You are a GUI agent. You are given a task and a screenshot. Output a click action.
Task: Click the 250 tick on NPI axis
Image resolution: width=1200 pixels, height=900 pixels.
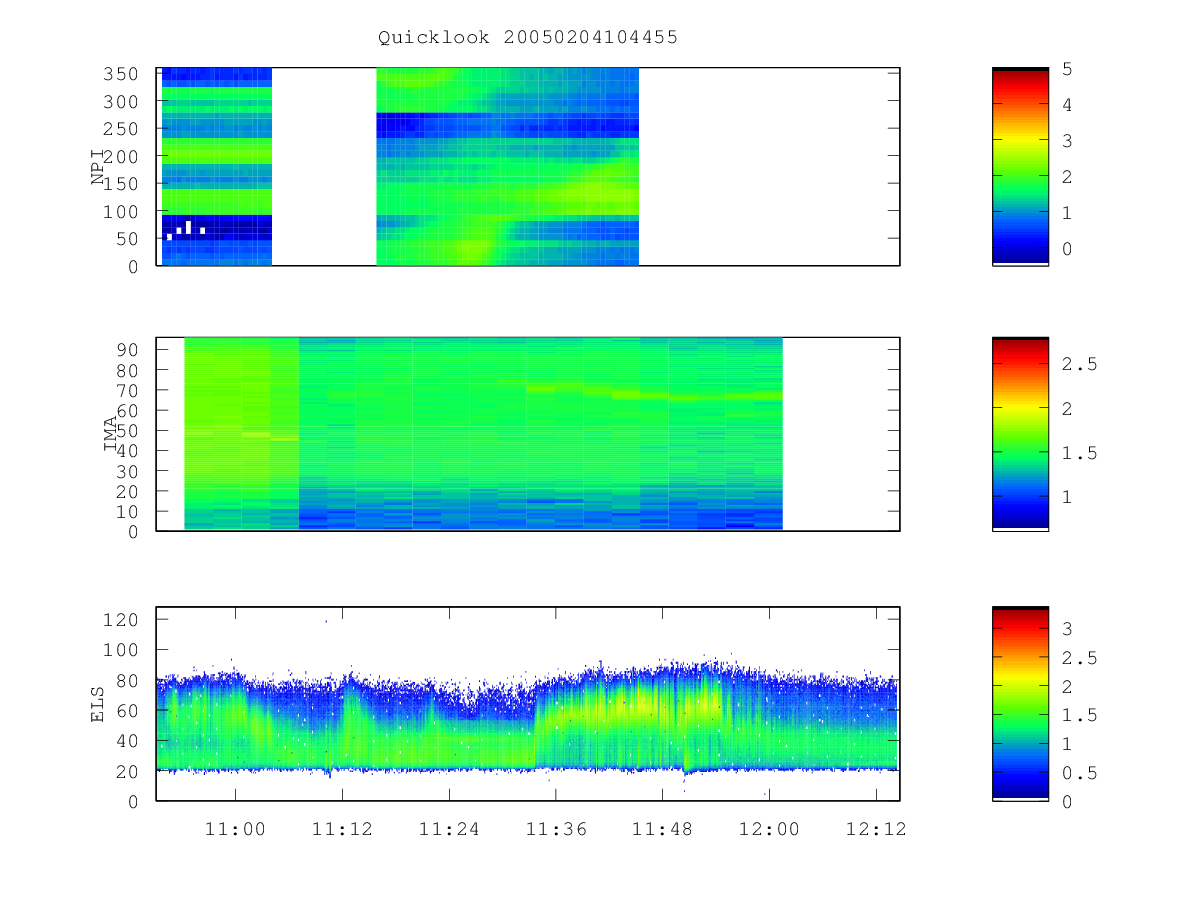pos(122,129)
